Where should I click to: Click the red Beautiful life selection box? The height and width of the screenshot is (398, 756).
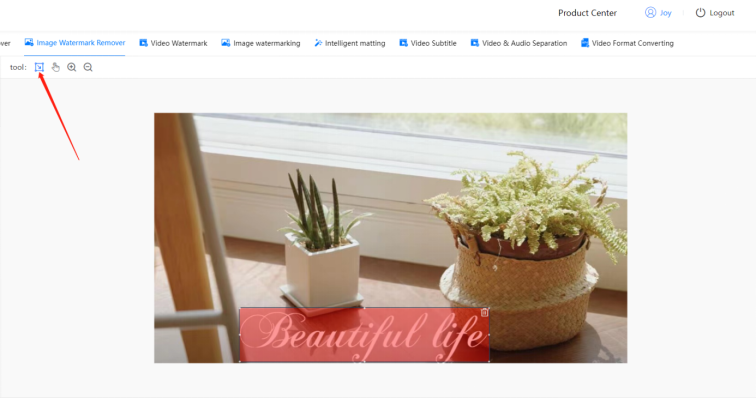364,334
